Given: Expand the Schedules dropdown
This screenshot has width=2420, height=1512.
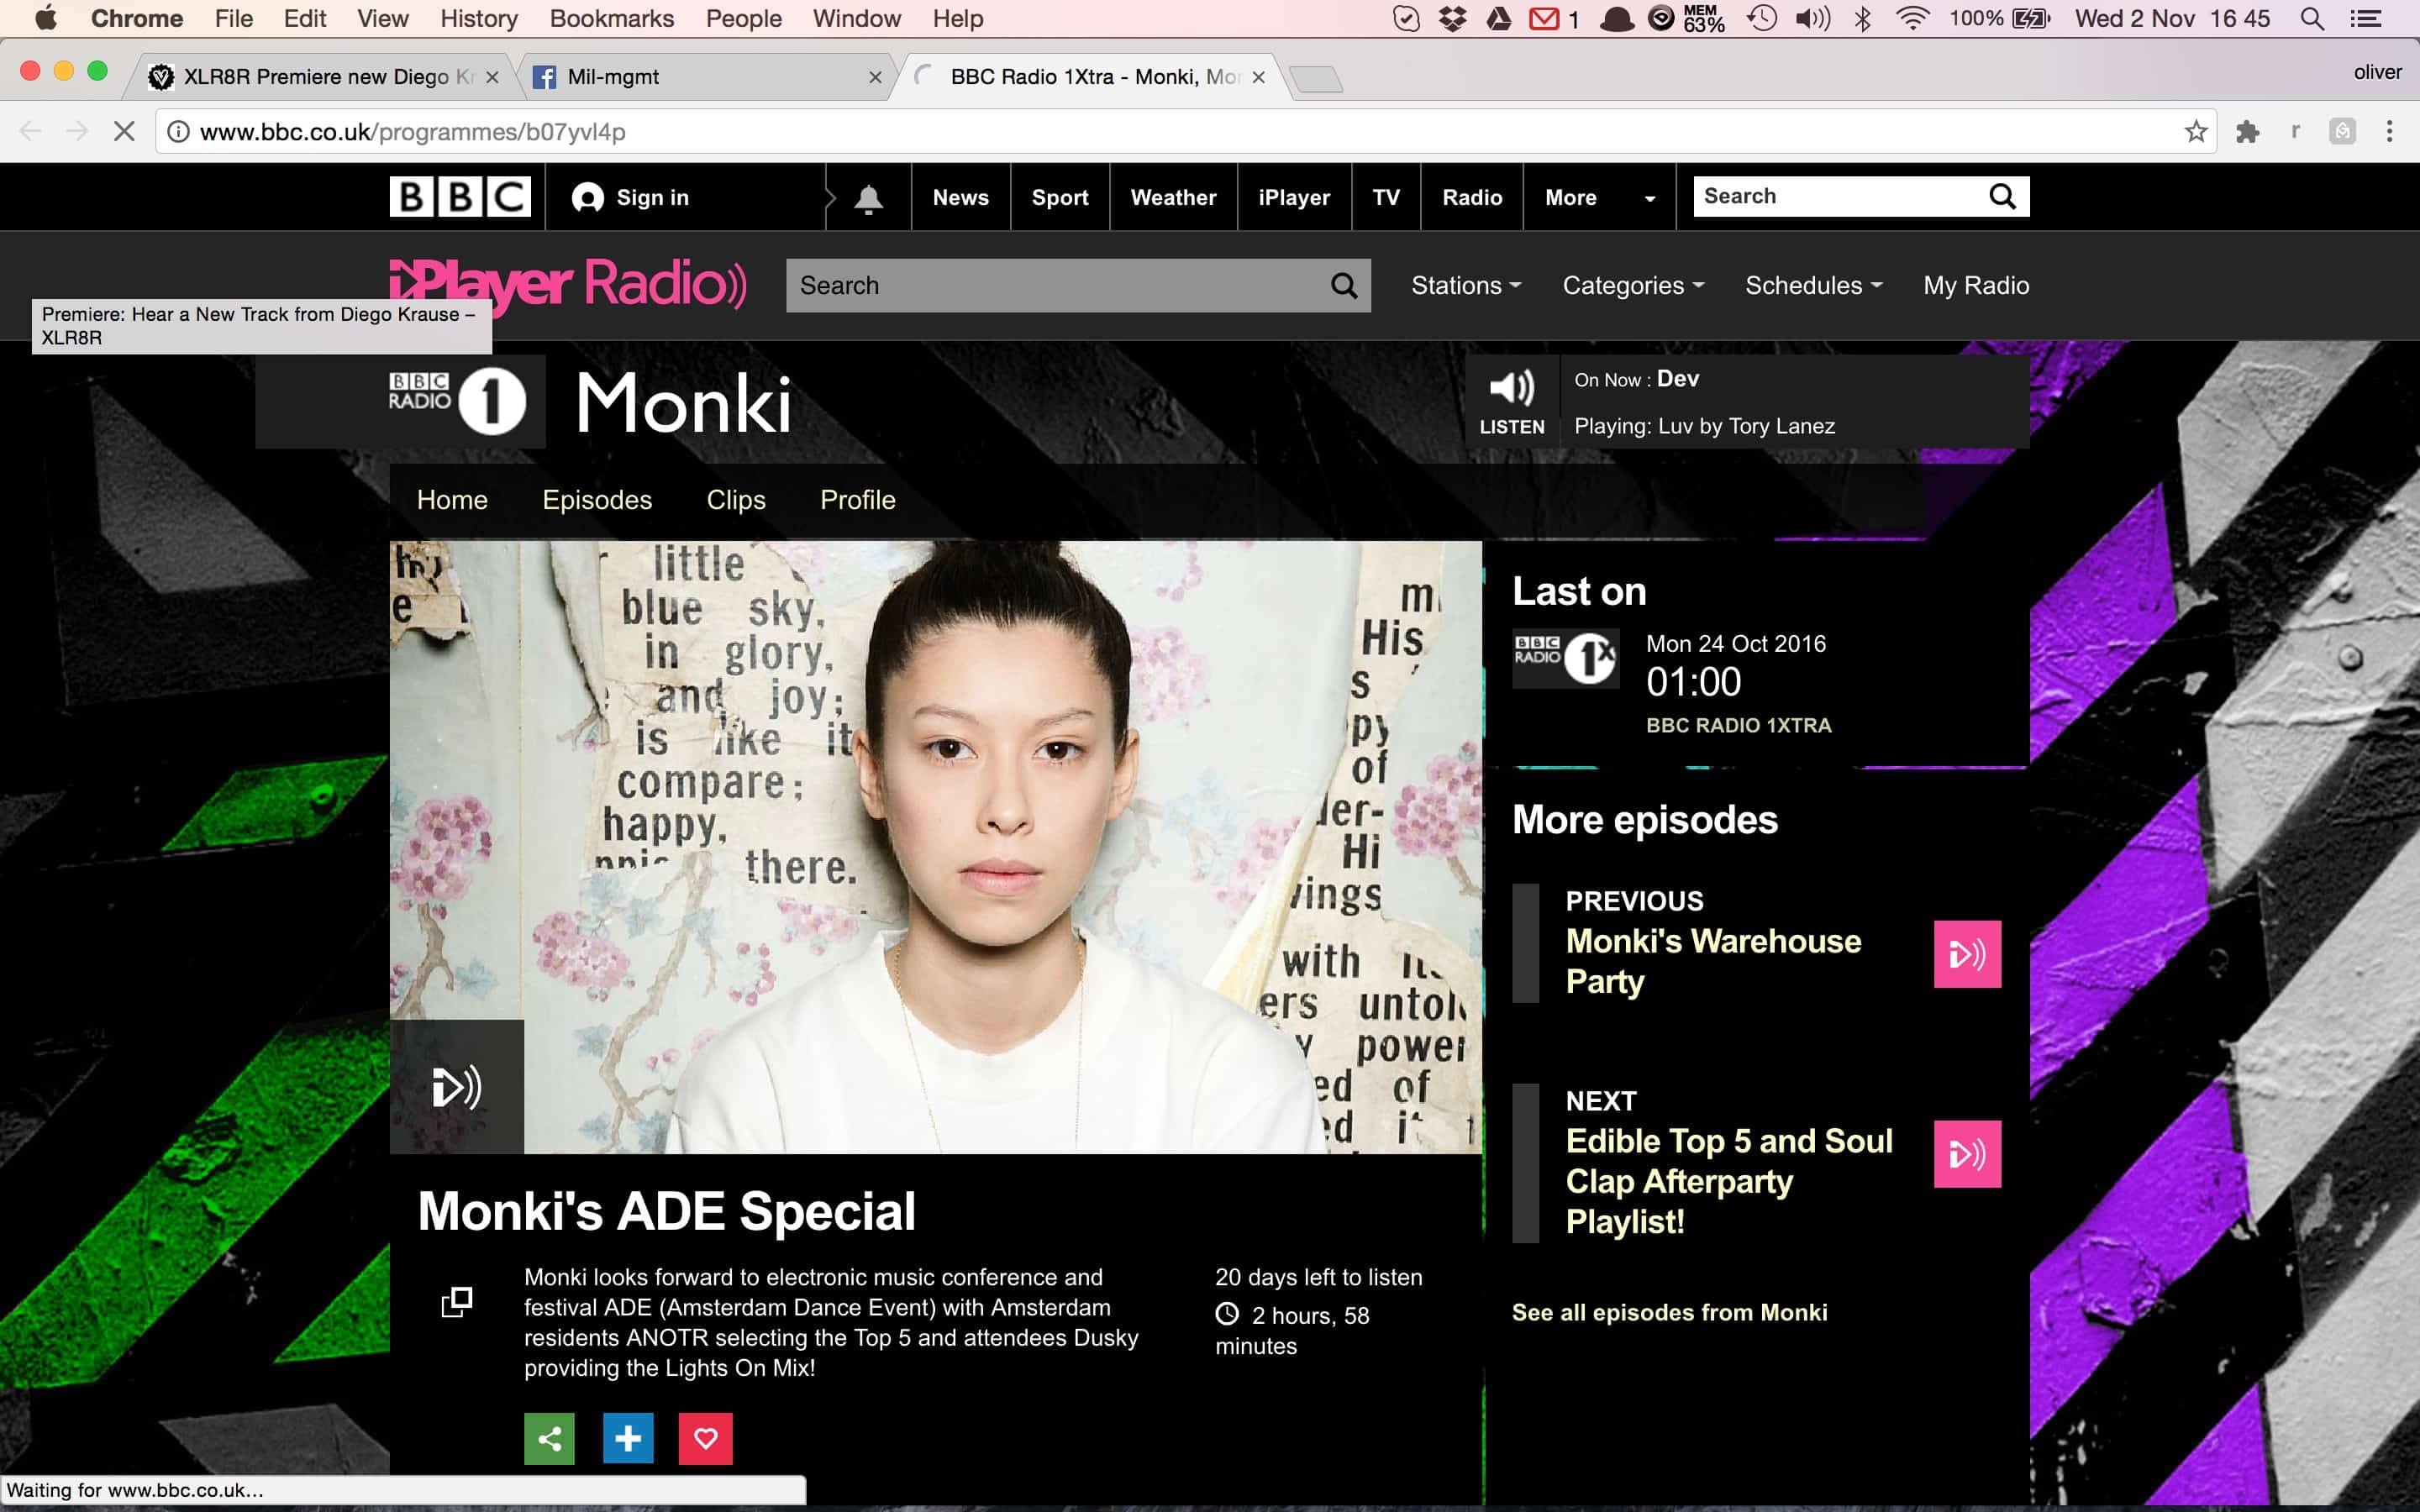Looking at the screenshot, I should (x=1813, y=286).
